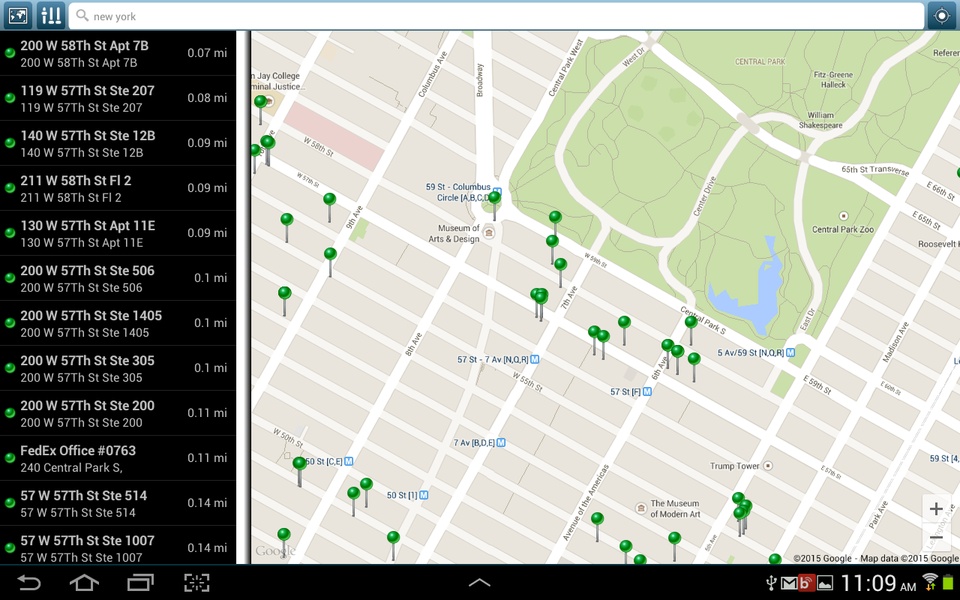The height and width of the screenshot is (600, 960).
Task: Tap the red b notification icon
Action: pos(806,583)
